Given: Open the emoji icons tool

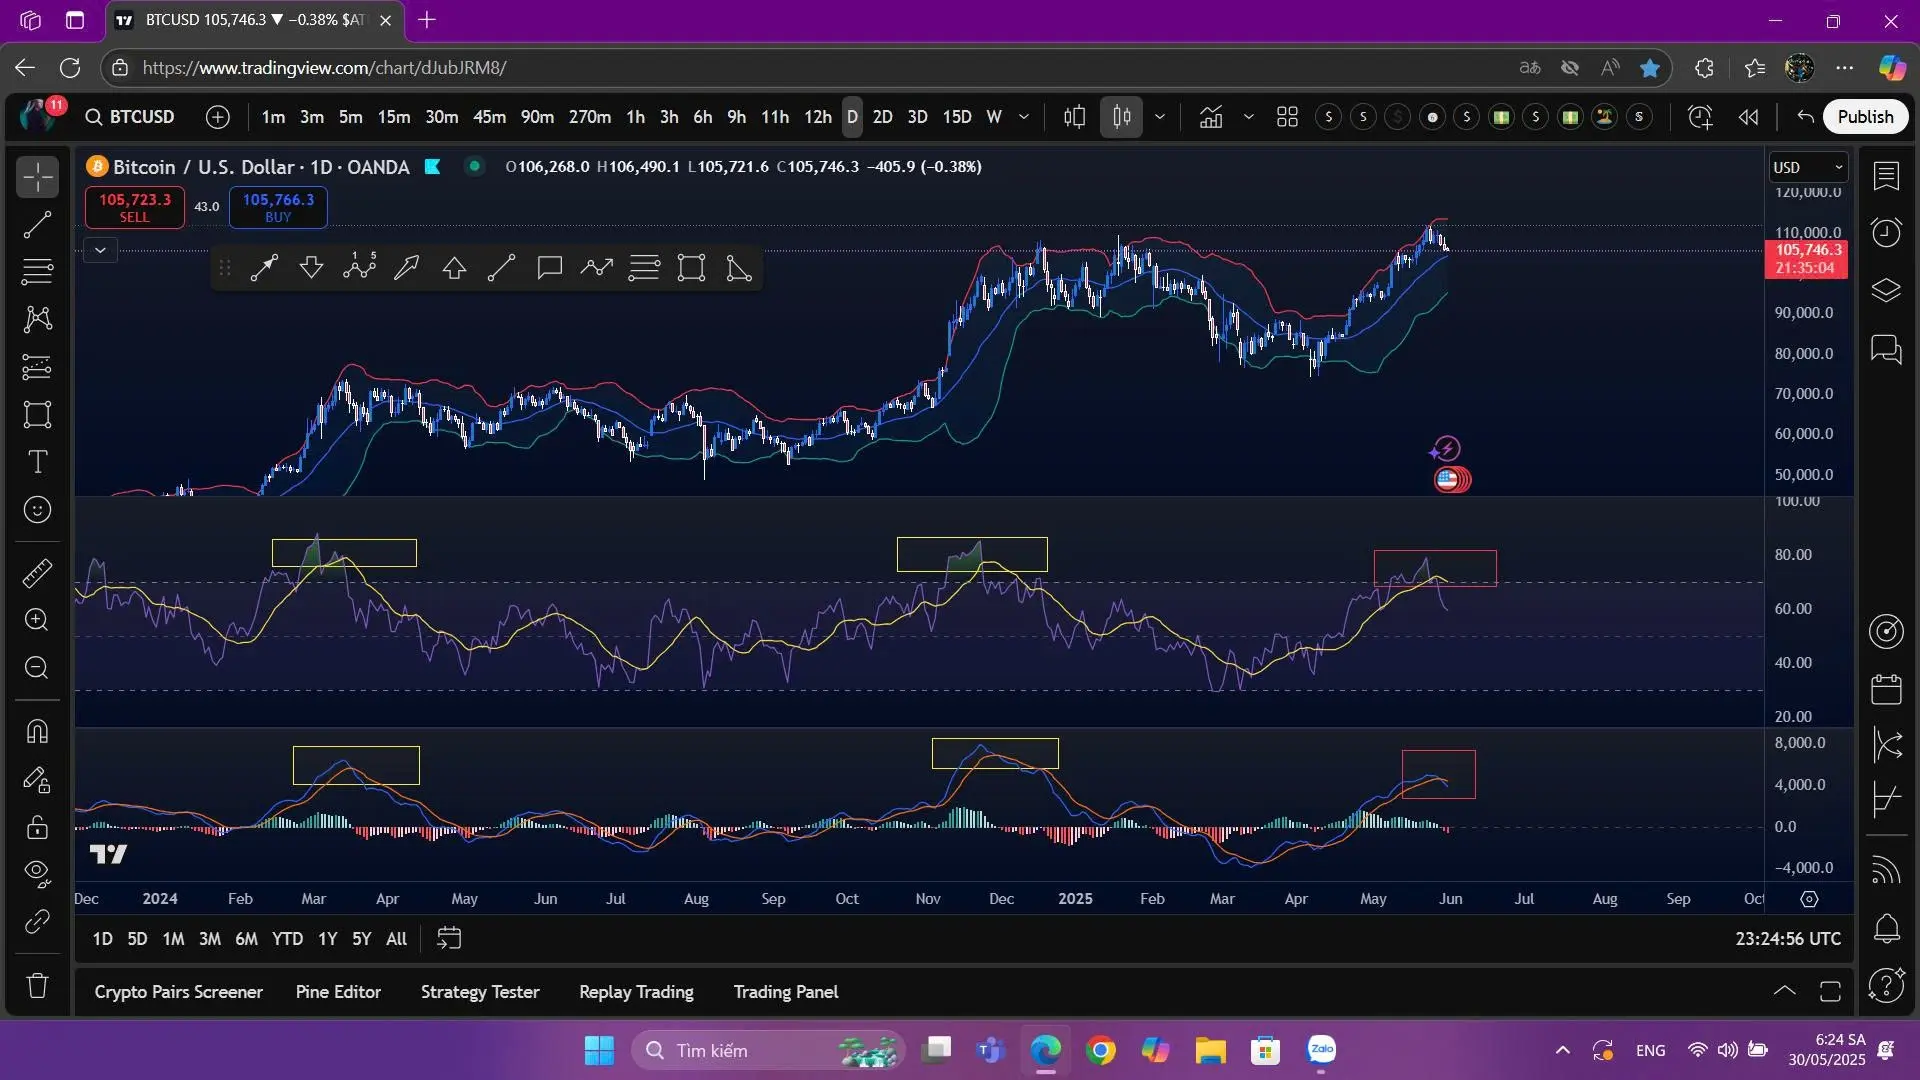Looking at the screenshot, I should [x=37, y=510].
